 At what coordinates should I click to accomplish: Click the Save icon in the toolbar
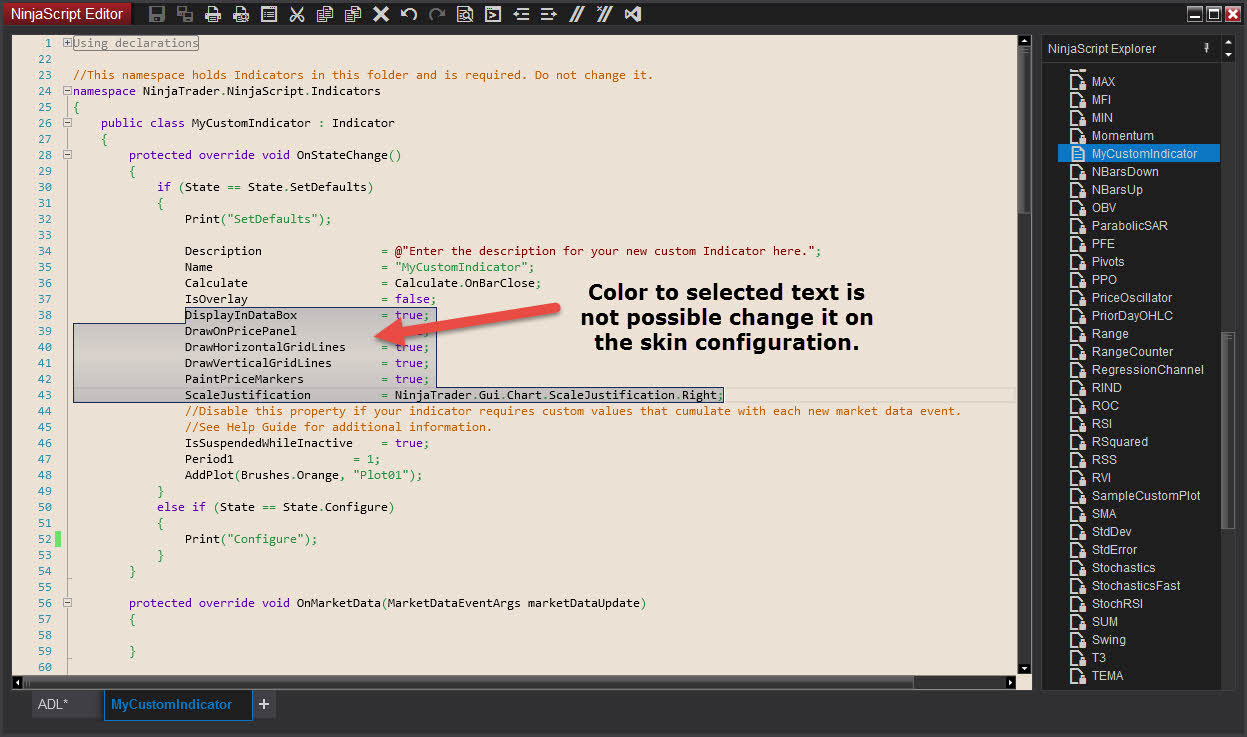tap(157, 14)
